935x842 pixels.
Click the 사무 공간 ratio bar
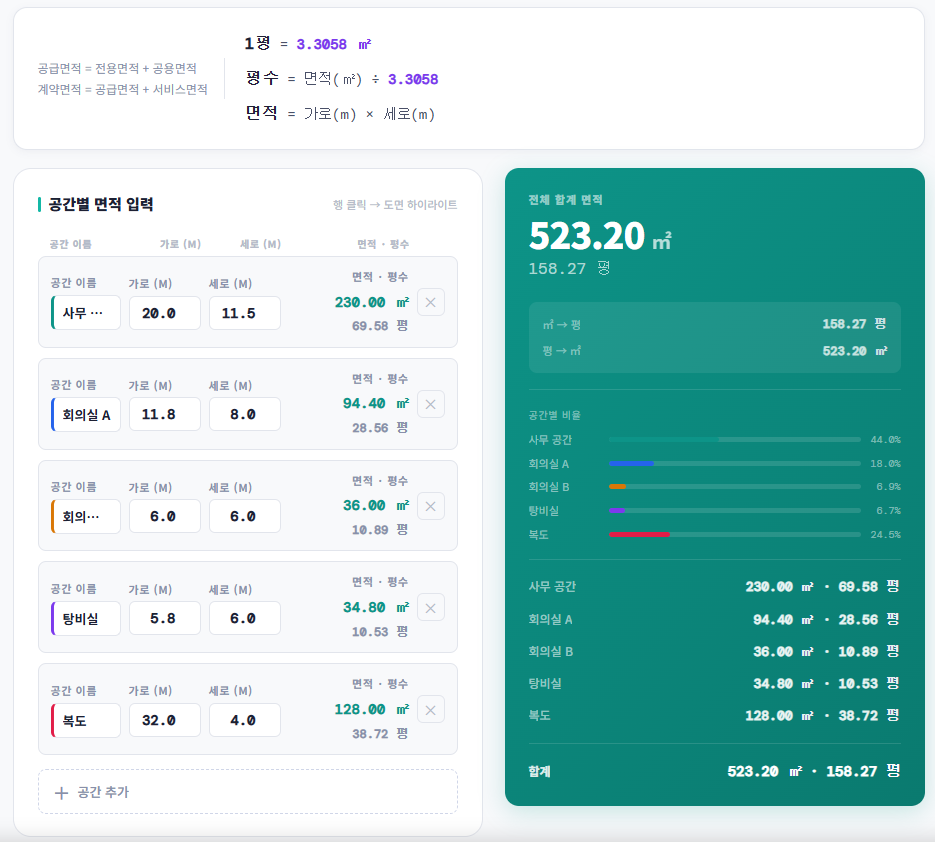click(x=735, y=439)
